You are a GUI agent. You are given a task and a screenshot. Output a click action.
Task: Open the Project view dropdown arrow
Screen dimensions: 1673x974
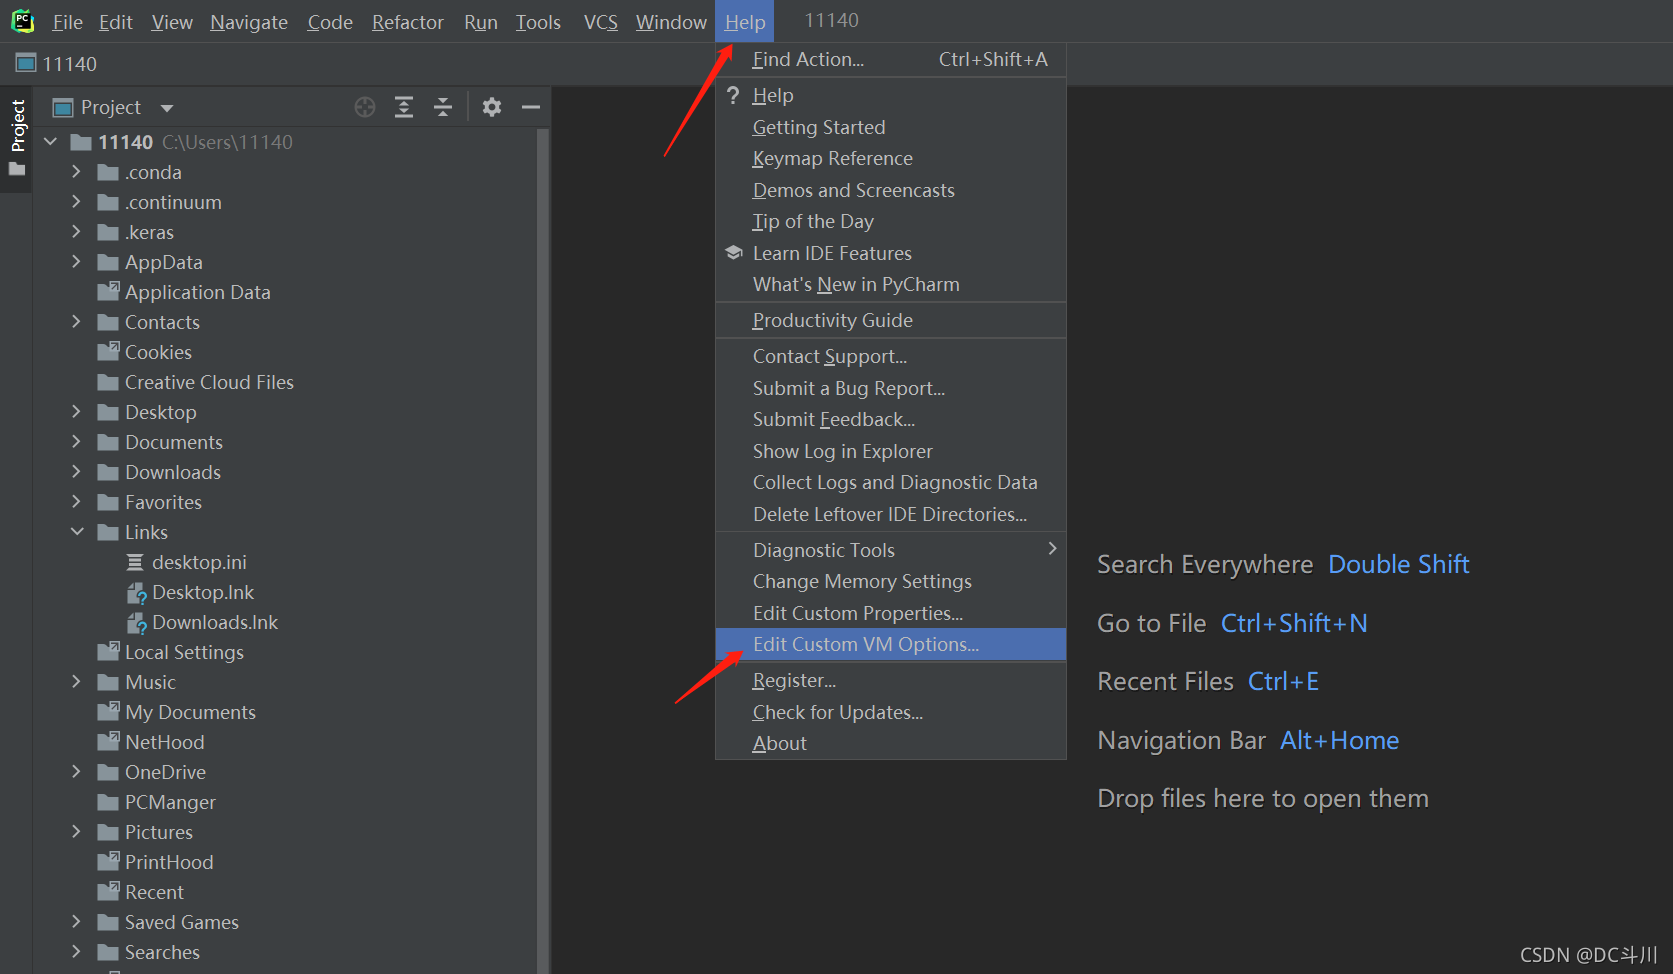click(167, 108)
